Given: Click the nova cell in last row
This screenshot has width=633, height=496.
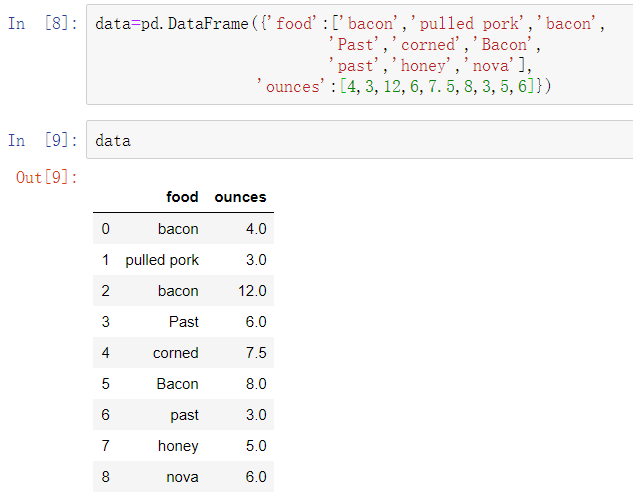Looking at the screenshot, I should tap(182, 477).
